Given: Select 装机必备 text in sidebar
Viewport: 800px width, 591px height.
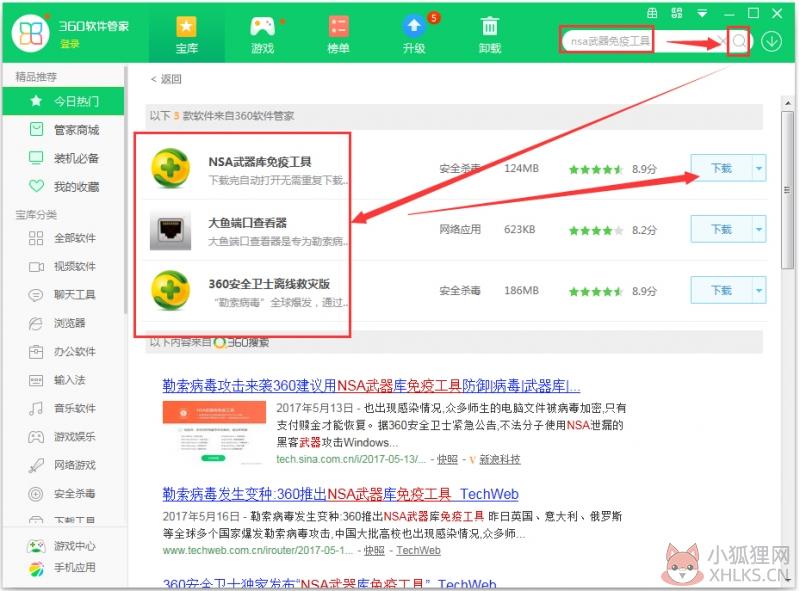Looking at the screenshot, I should pyautogui.click(x=77, y=159).
